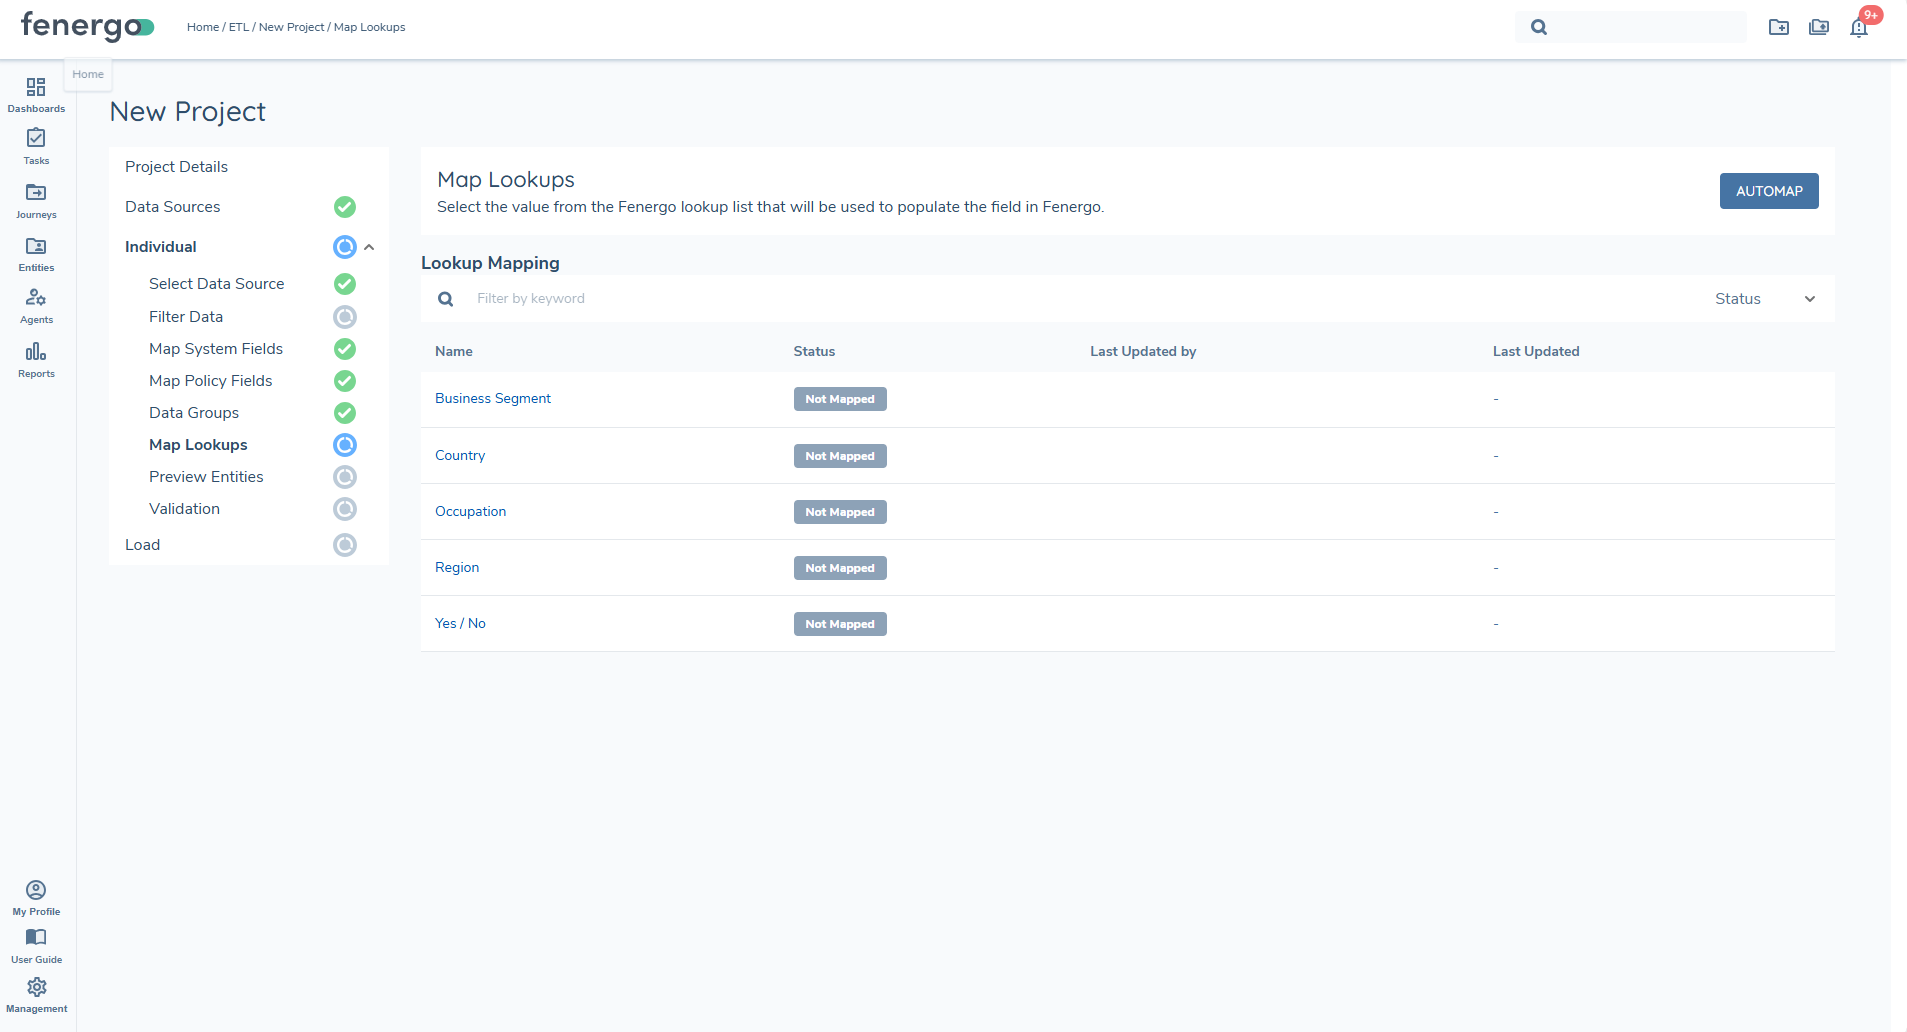
Task: Click the notifications bell icon
Action: coord(1859,27)
